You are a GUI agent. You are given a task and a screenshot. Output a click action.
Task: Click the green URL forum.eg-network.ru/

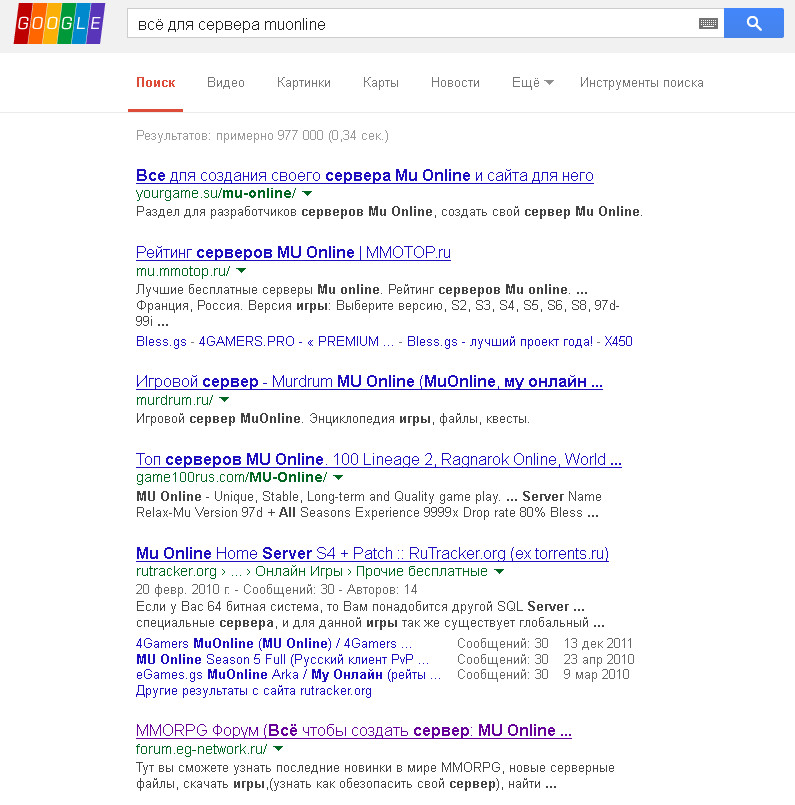coord(202,749)
